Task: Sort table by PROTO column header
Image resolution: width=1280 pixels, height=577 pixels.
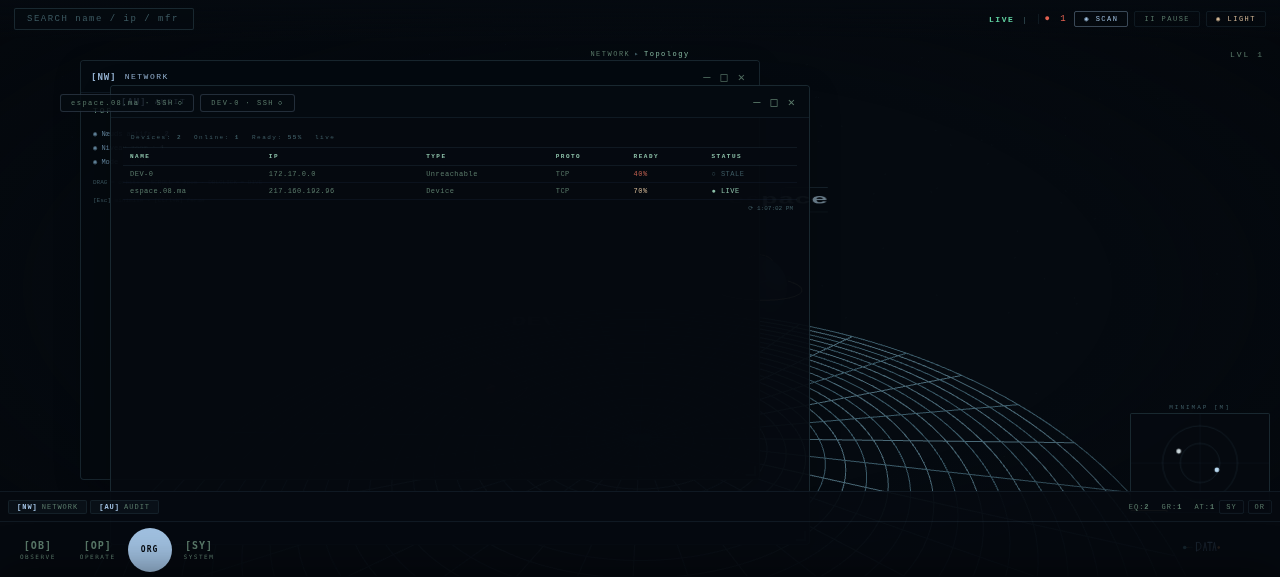Action: pyautogui.click(x=568, y=156)
